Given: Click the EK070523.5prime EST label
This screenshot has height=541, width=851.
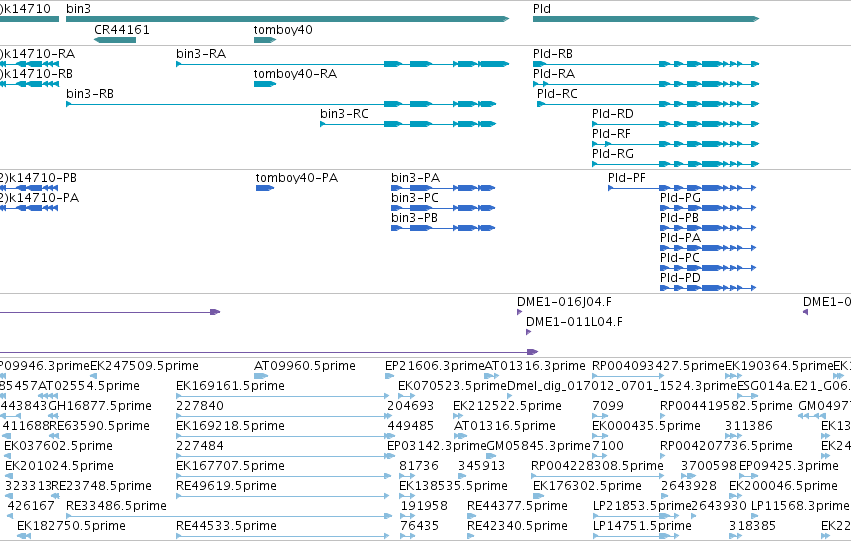Looking at the screenshot, I should click(452, 386).
